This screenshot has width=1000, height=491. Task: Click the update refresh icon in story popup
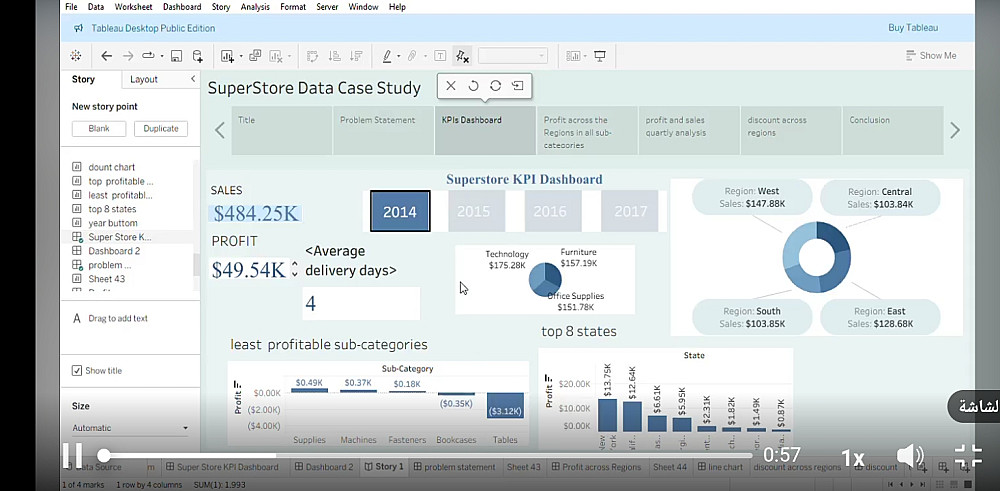(x=496, y=85)
